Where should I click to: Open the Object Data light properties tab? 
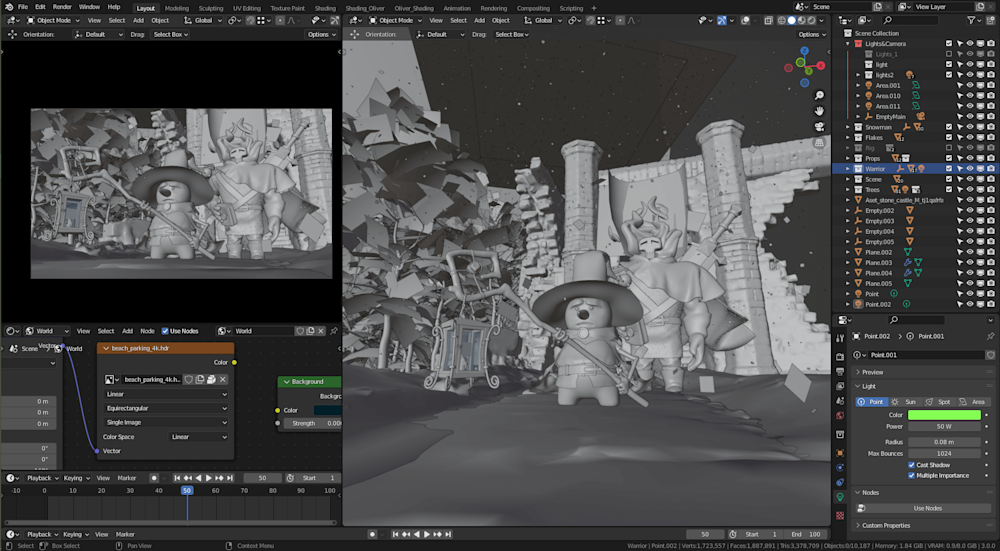pos(840,496)
